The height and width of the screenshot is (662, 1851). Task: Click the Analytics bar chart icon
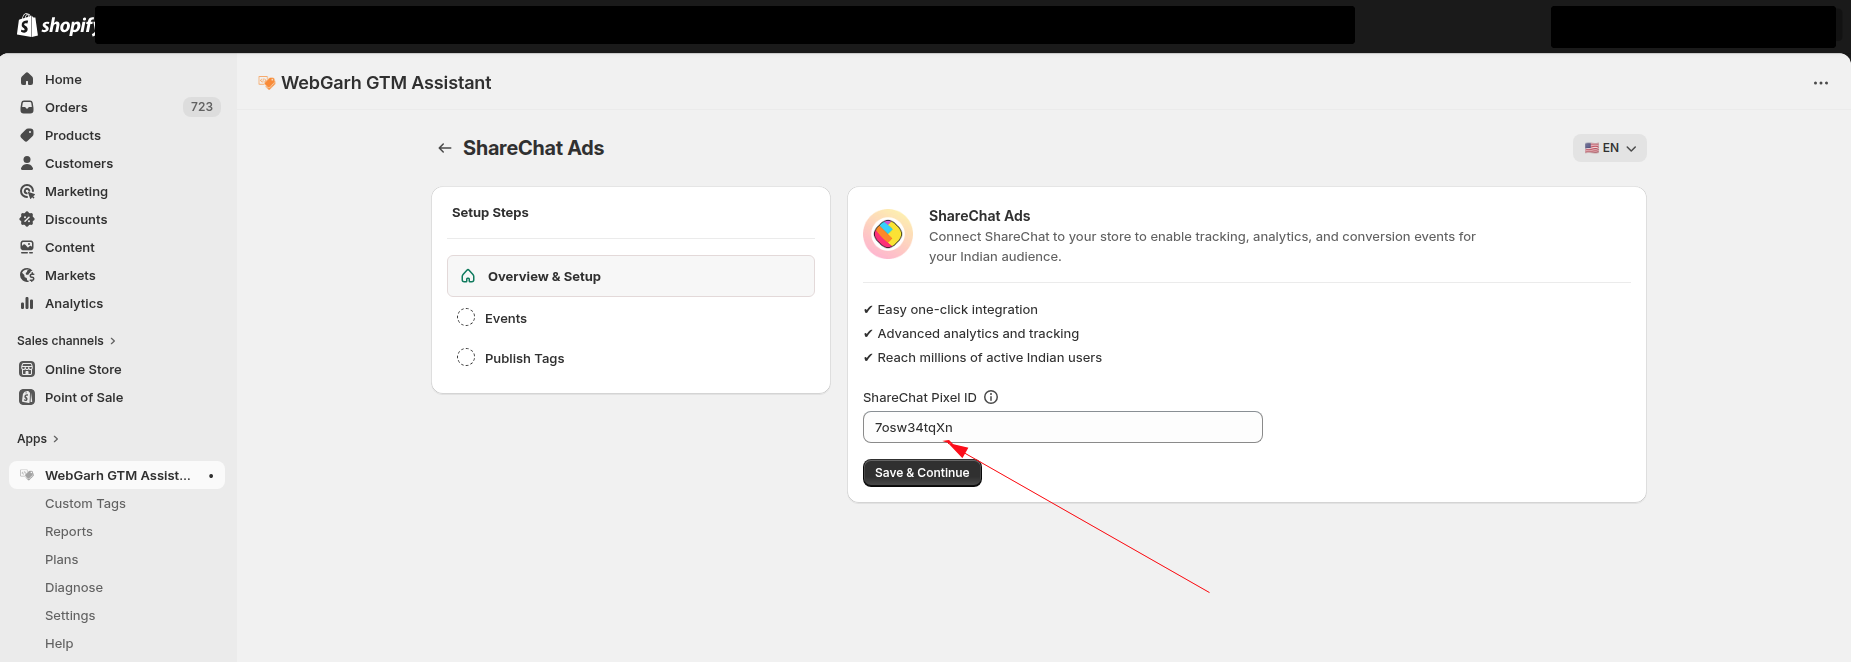(27, 303)
